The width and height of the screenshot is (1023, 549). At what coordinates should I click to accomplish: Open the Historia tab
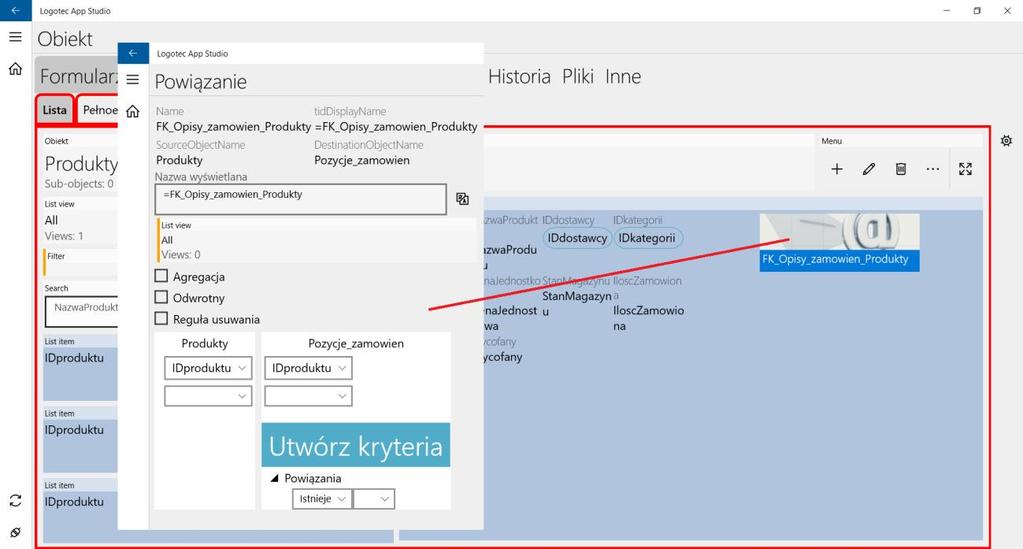coord(519,77)
